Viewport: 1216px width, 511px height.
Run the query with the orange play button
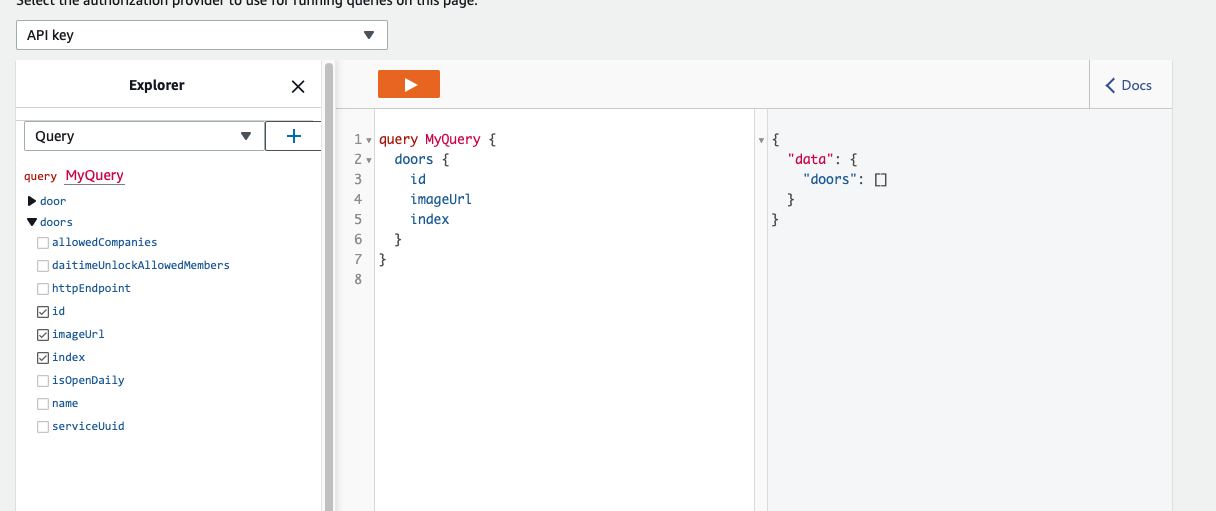(409, 85)
